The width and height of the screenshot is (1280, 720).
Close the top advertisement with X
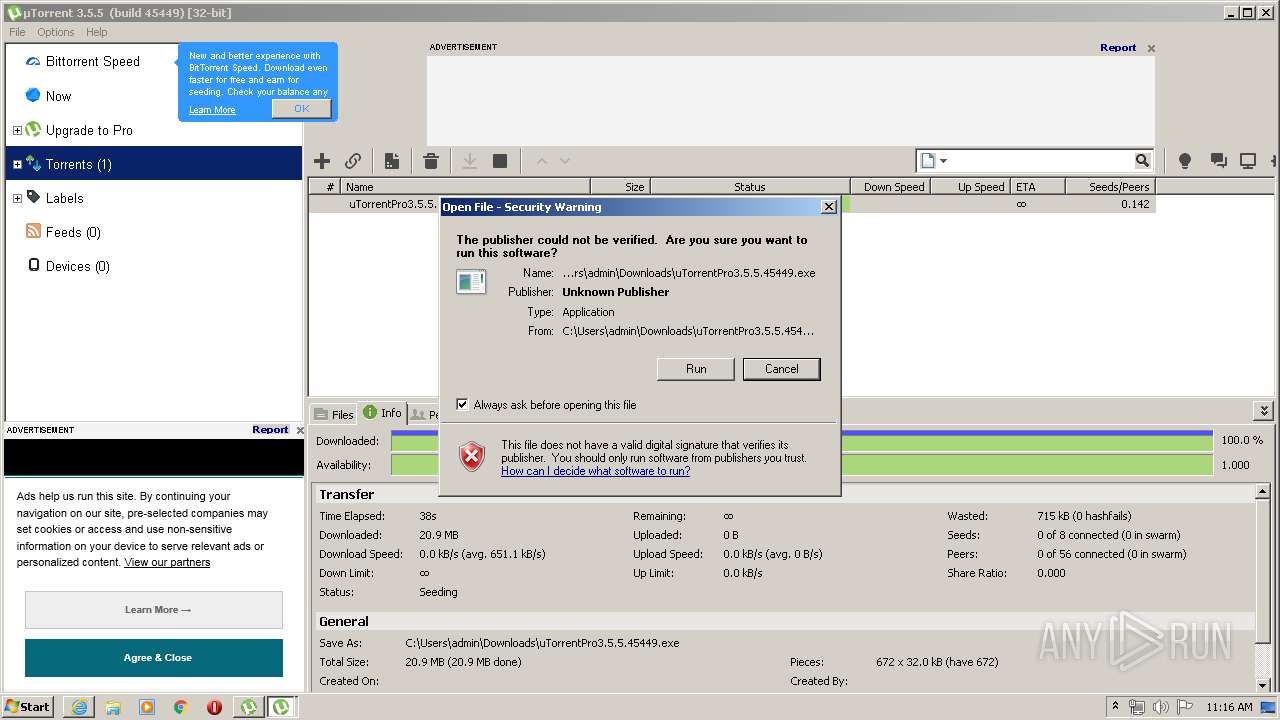1151,48
